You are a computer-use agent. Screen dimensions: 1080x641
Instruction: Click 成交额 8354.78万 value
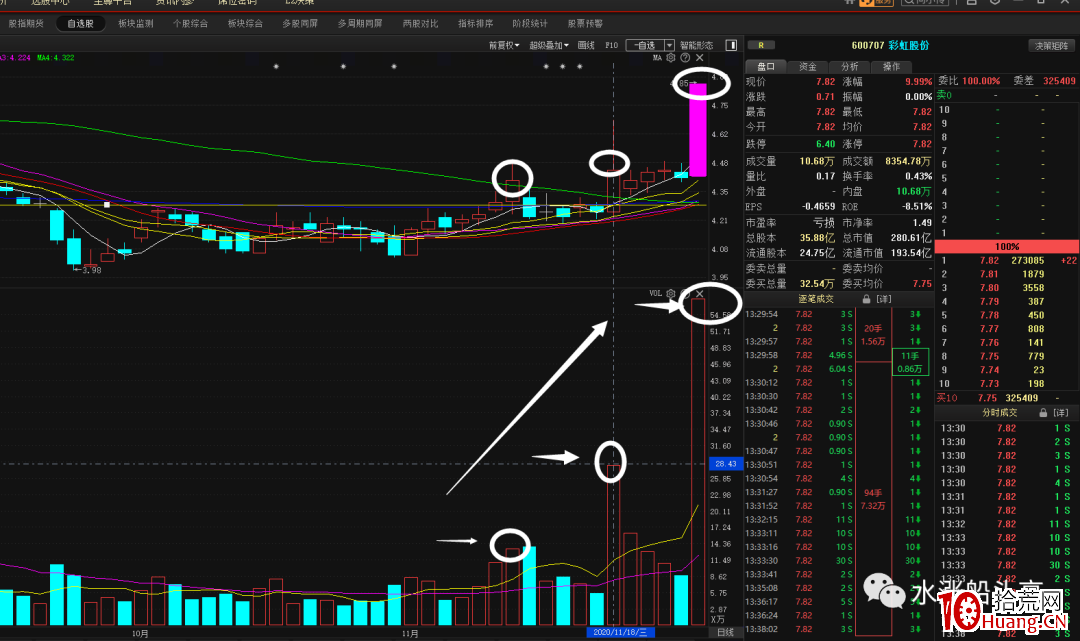[908, 161]
